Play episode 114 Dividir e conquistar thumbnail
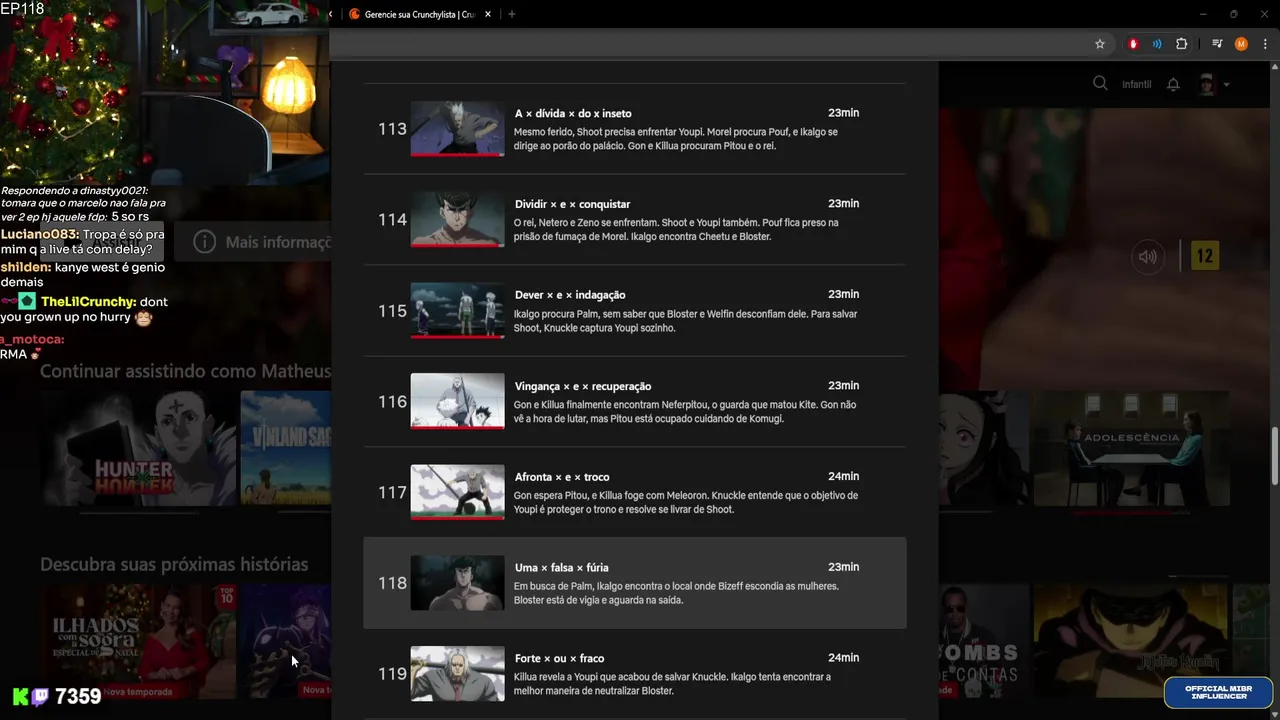This screenshot has width=1280, height=720. [457, 220]
